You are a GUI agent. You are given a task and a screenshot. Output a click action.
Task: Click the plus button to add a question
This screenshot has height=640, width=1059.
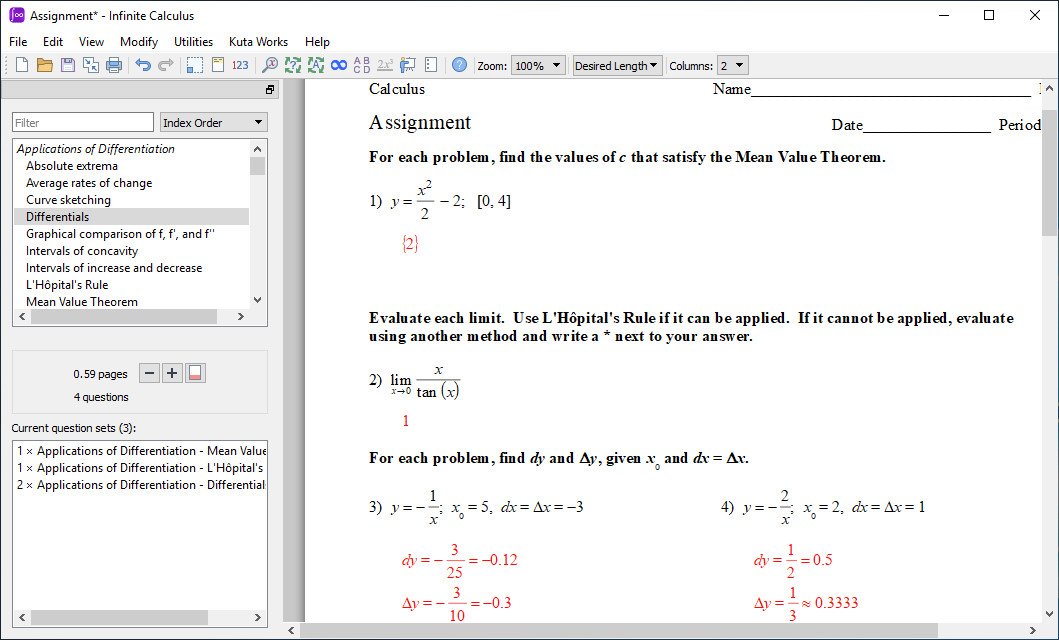point(172,373)
